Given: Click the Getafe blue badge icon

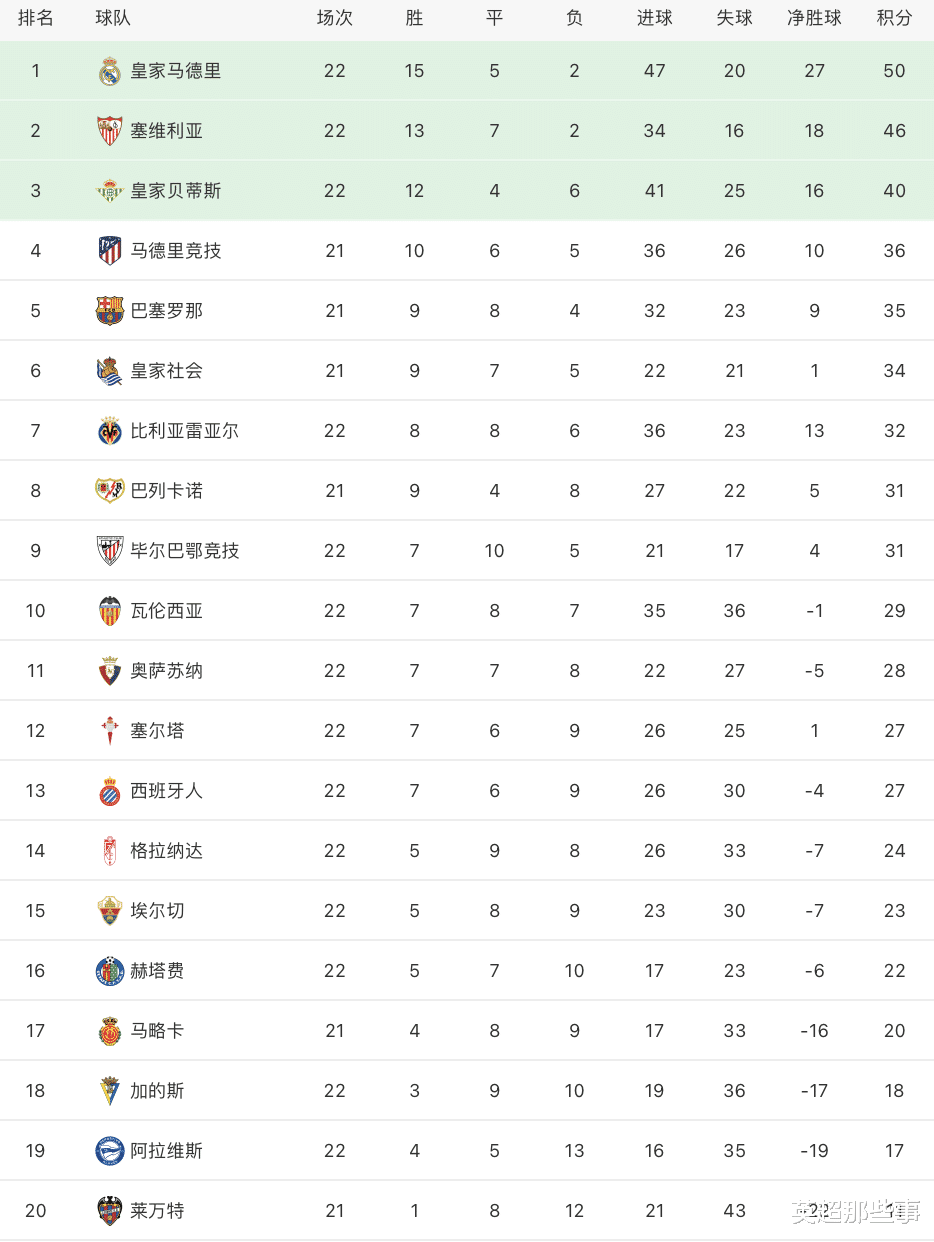Looking at the screenshot, I should click(x=110, y=971).
